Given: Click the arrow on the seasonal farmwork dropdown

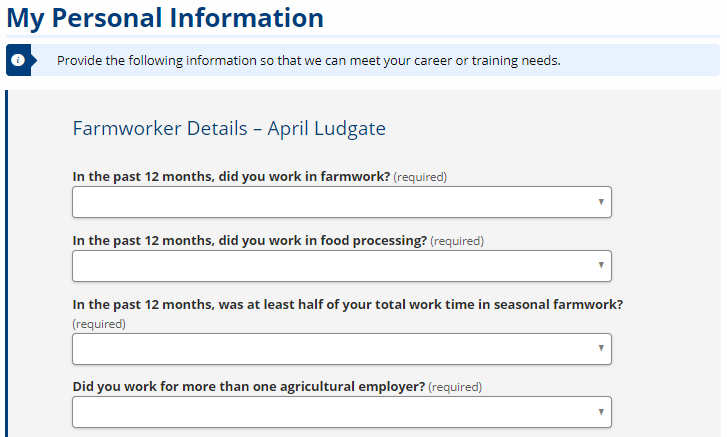Looking at the screenshot, I should 601,348.
